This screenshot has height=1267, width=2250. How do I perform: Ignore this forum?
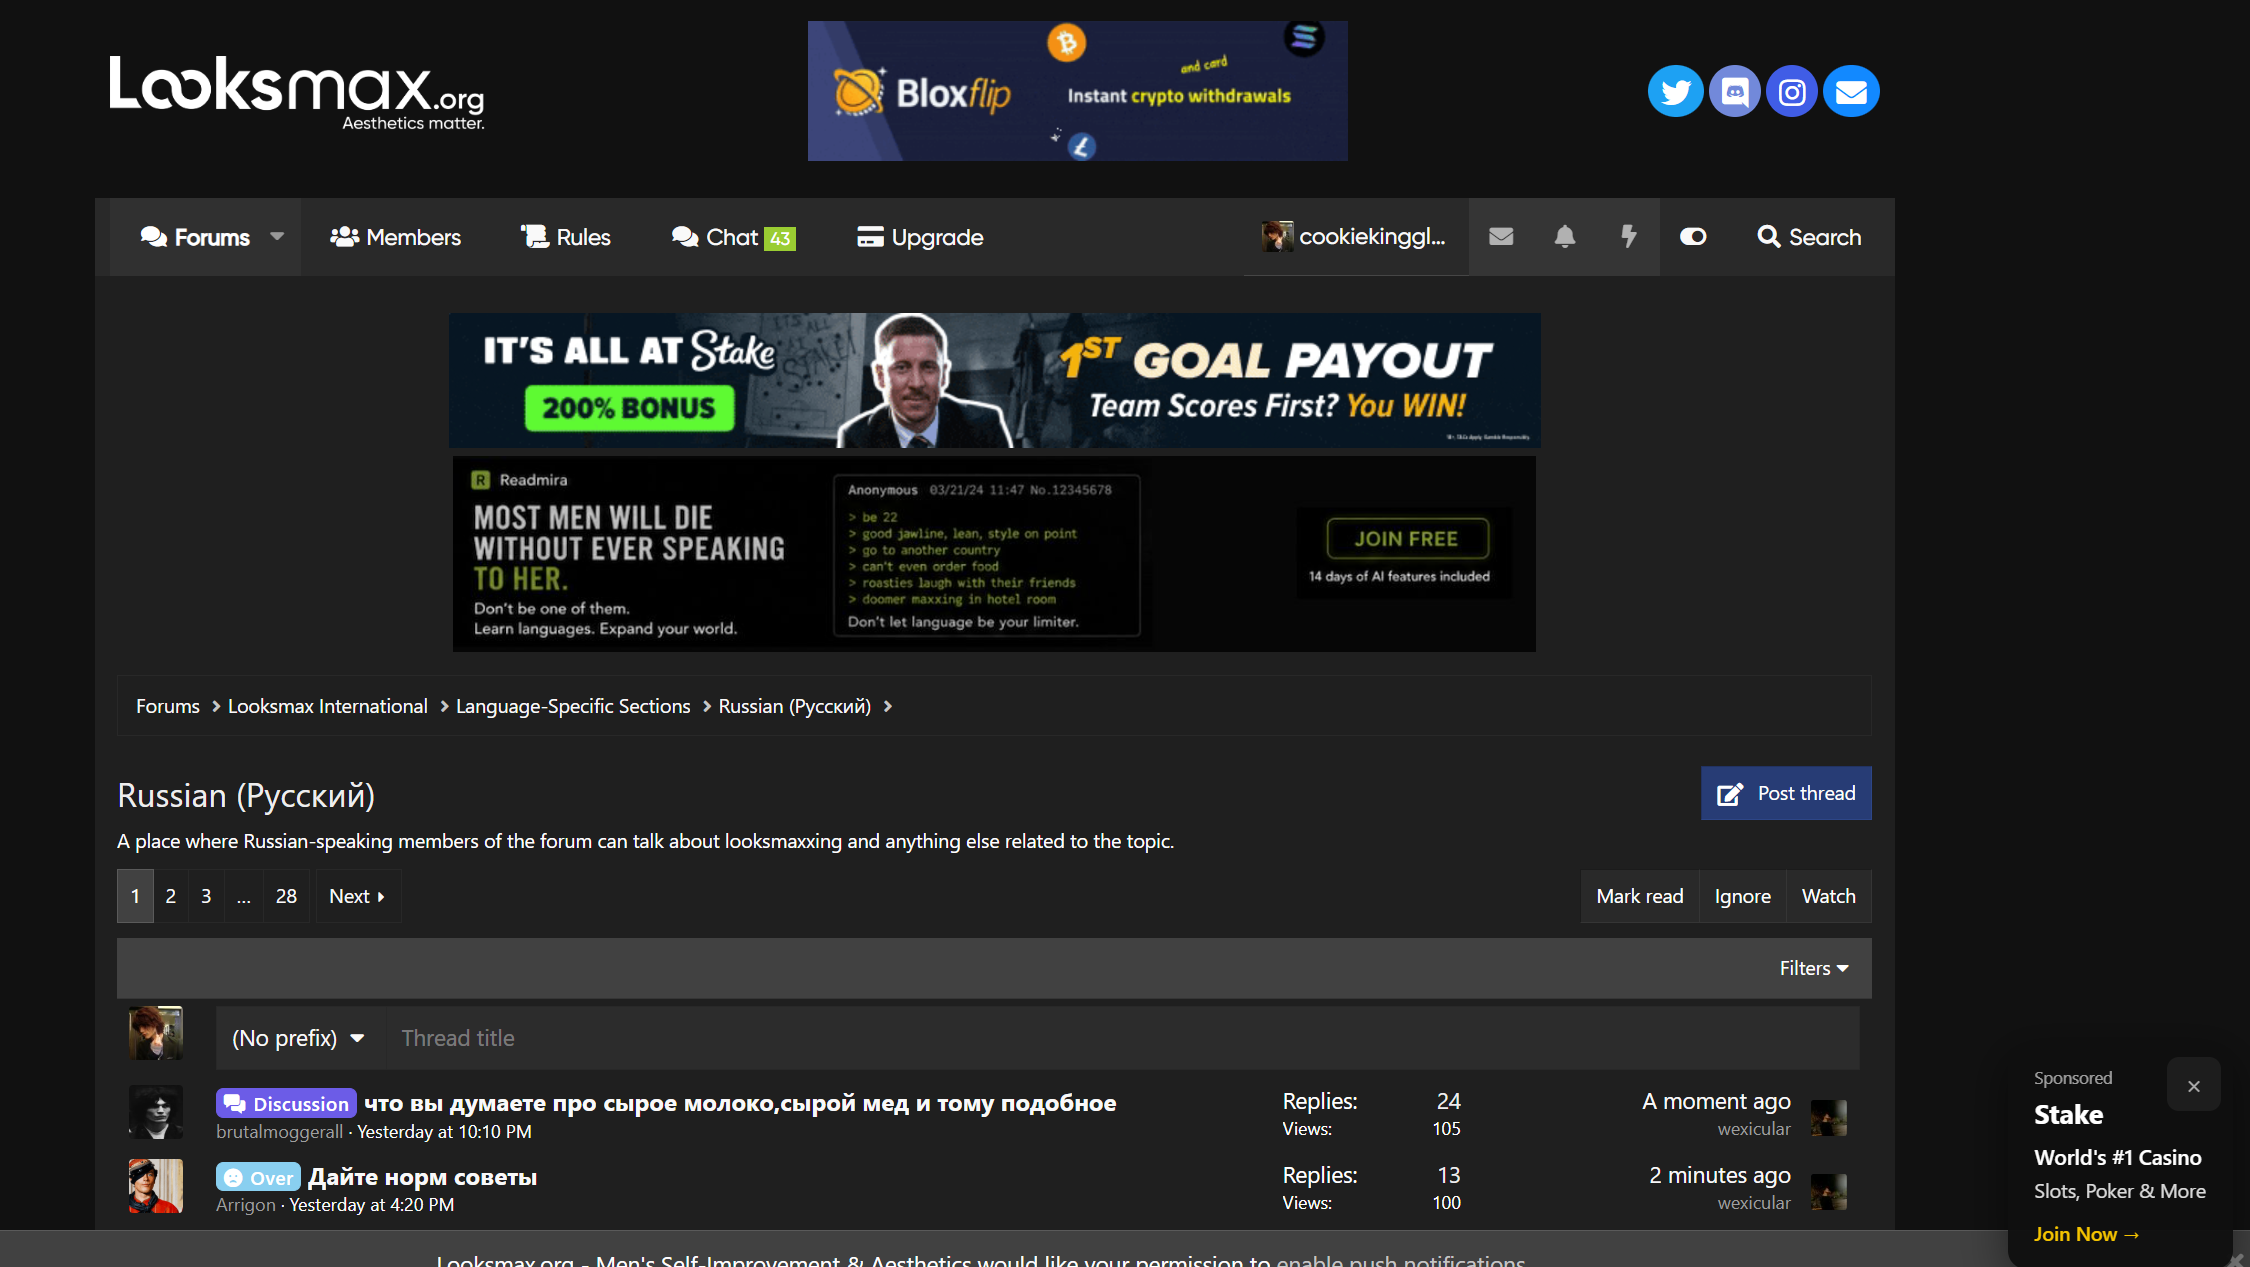coord(1742,896)
